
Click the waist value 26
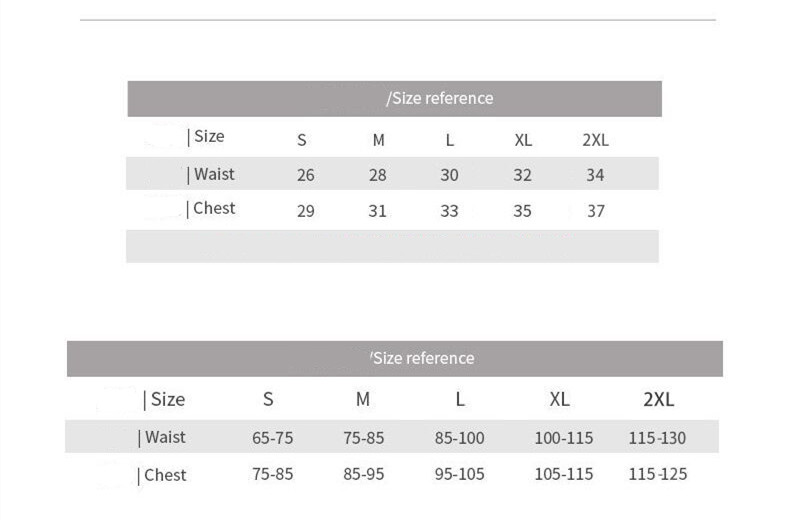[x=306, y=175]
